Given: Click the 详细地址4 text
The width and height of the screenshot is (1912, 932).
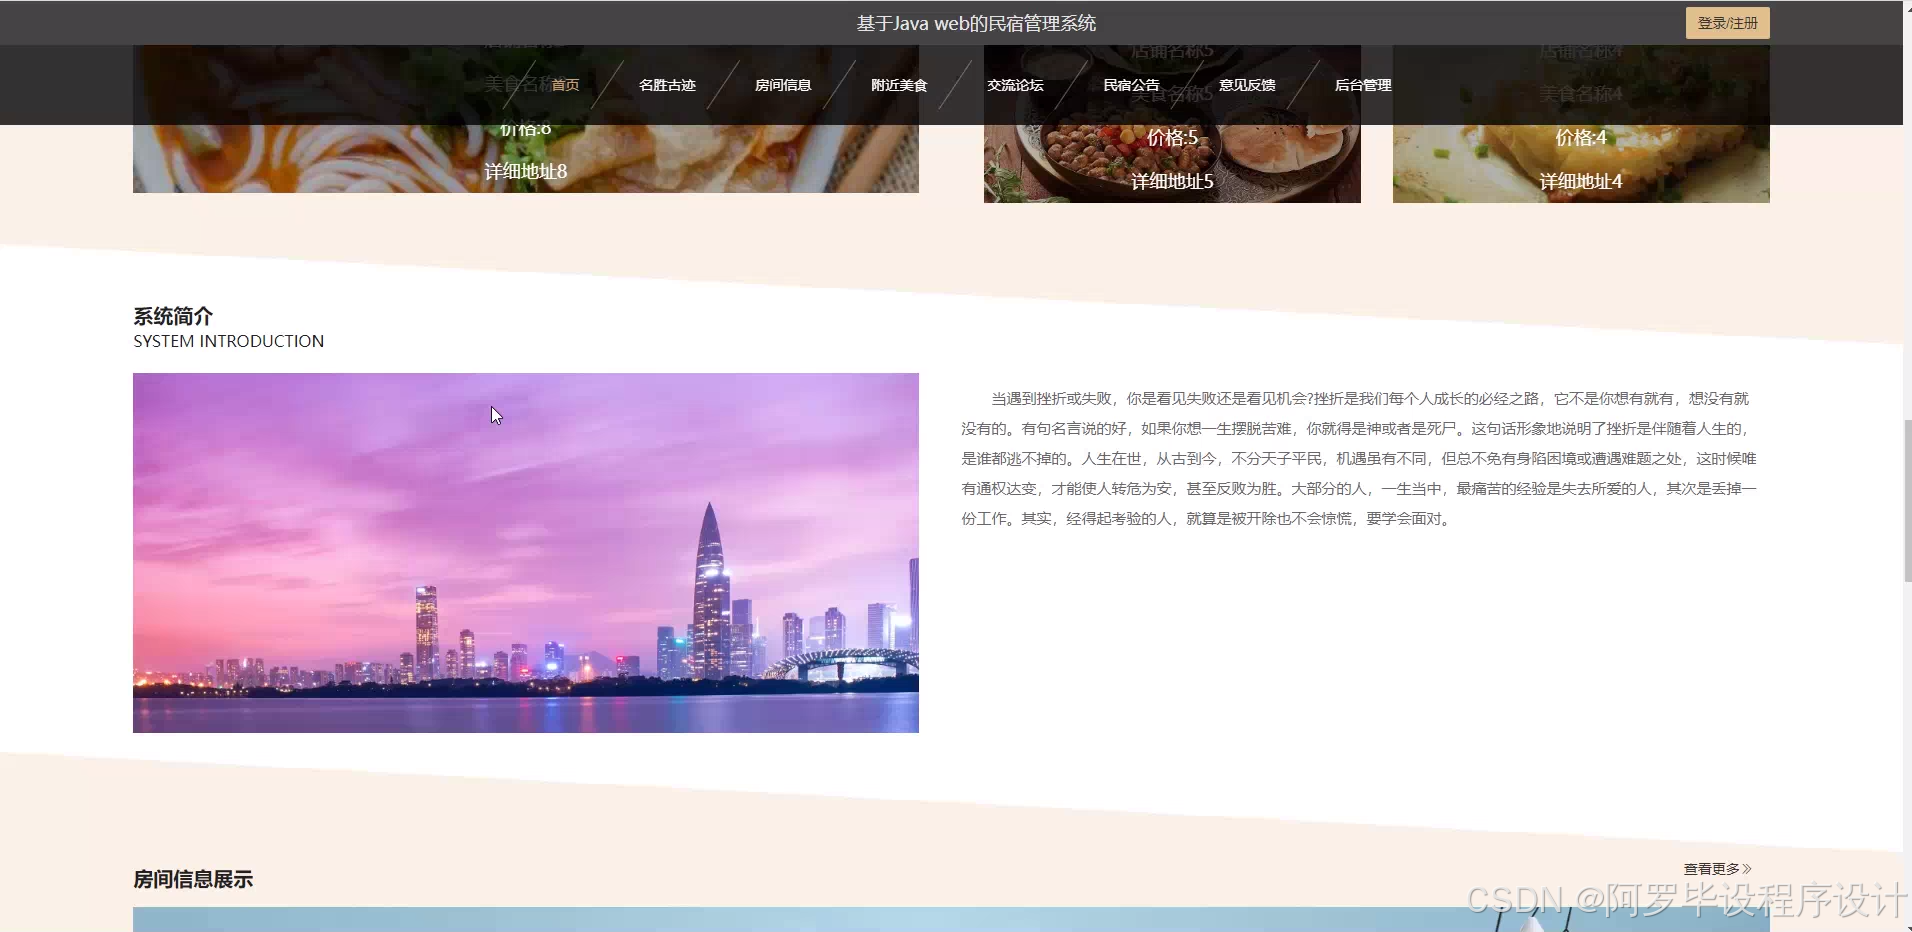Looking at the screenshot, I should coord(1581,181).
